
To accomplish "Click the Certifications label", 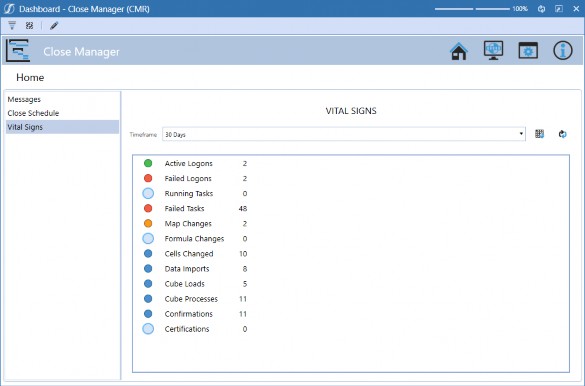I will (187, 329).
